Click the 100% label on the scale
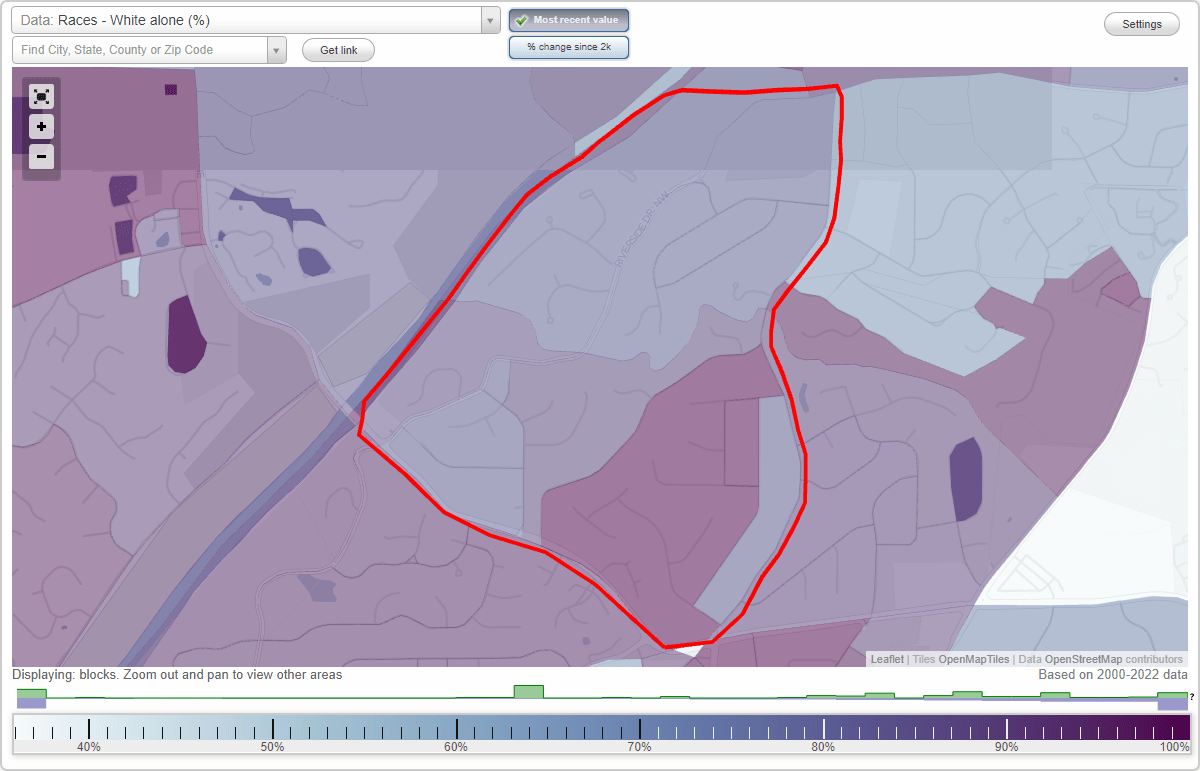The image size is (1200, 771). point(1174,747)
